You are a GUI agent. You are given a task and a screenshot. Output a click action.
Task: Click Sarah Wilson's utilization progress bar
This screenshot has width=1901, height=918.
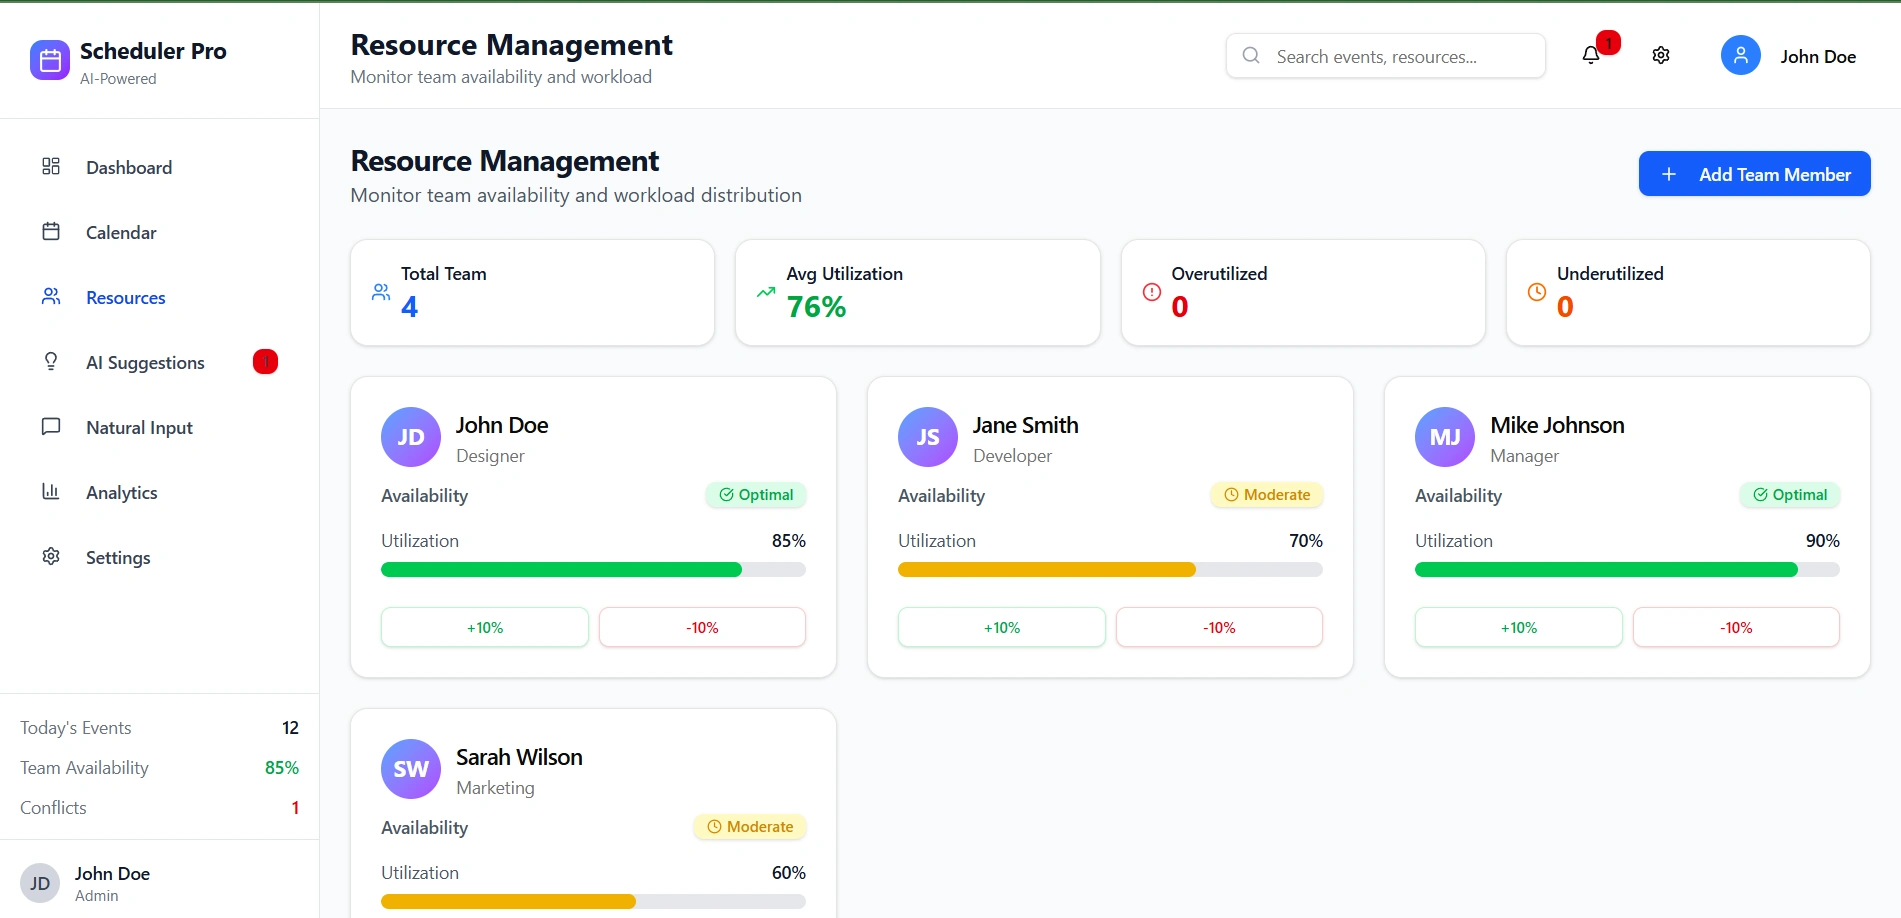coord(593,901)
